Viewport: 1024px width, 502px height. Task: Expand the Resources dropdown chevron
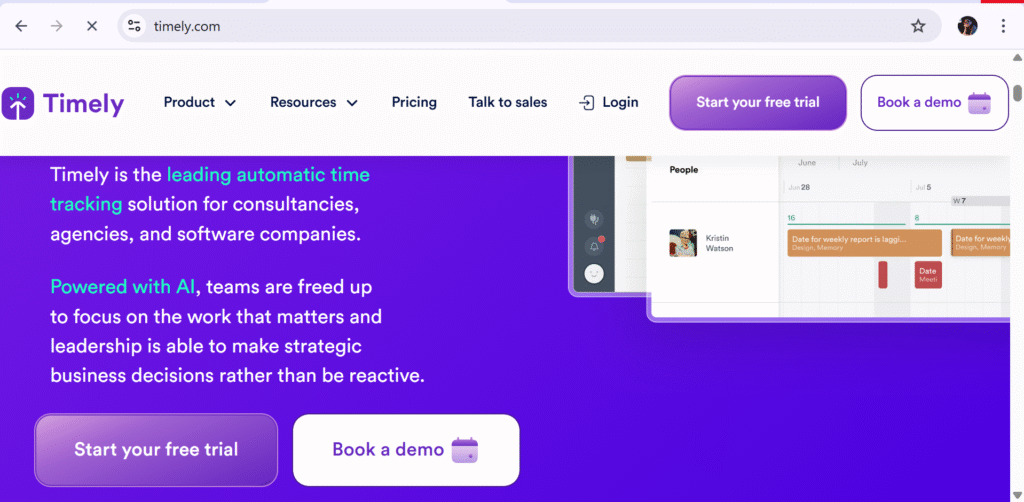click(352, 103)
